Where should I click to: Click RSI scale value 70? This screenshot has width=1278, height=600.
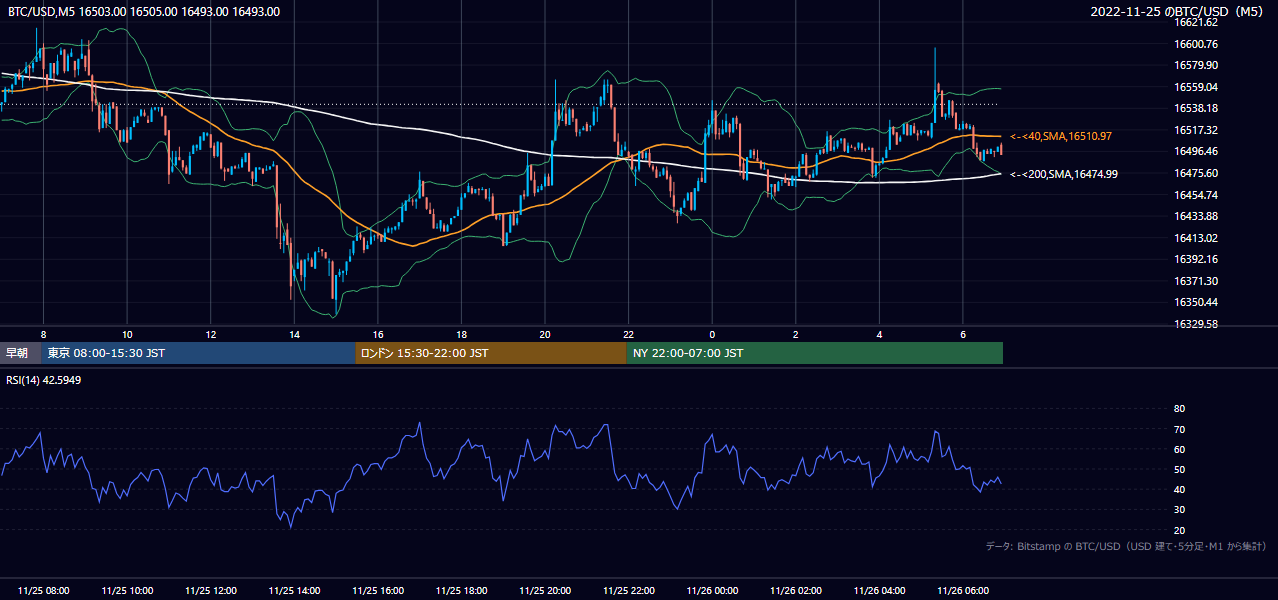click(x=1179, y=429)
